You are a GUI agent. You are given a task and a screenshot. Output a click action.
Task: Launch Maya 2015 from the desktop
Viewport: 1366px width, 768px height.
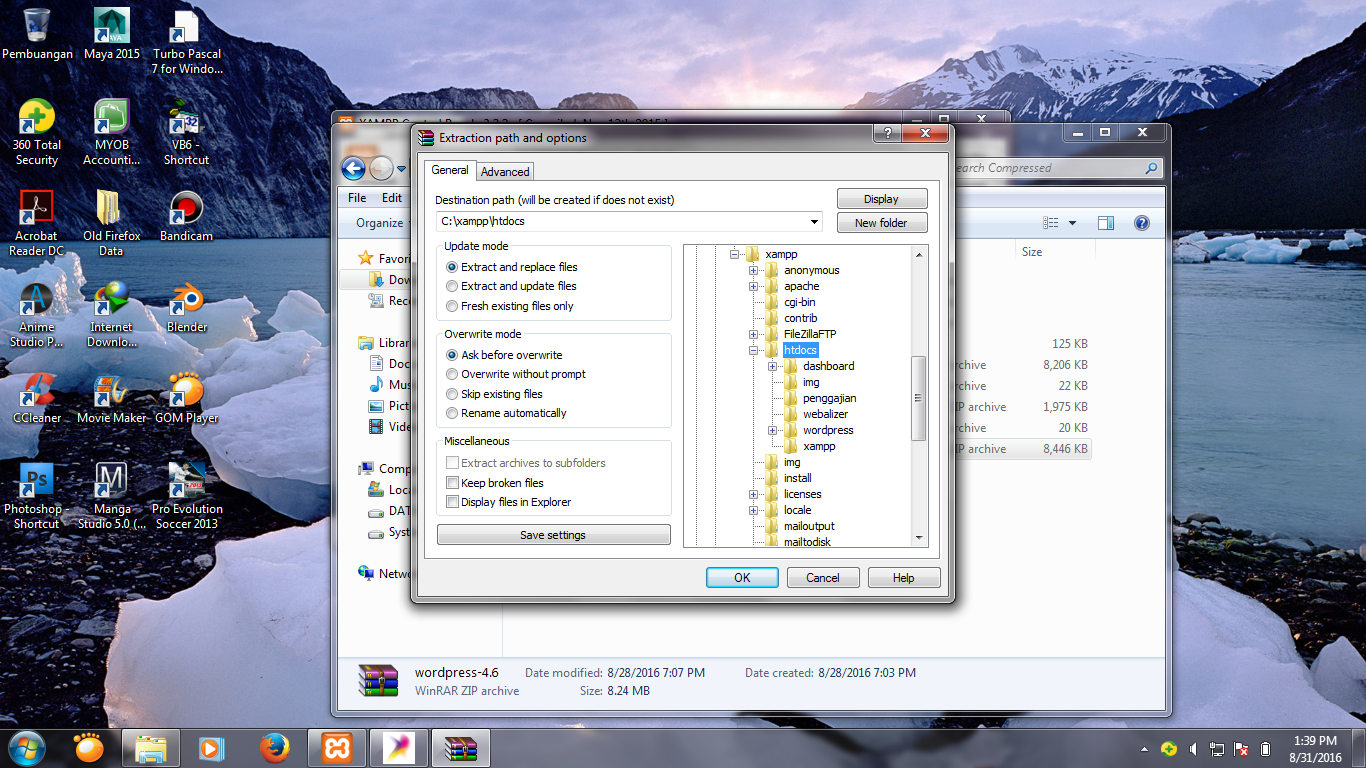(x=112, y=34)
